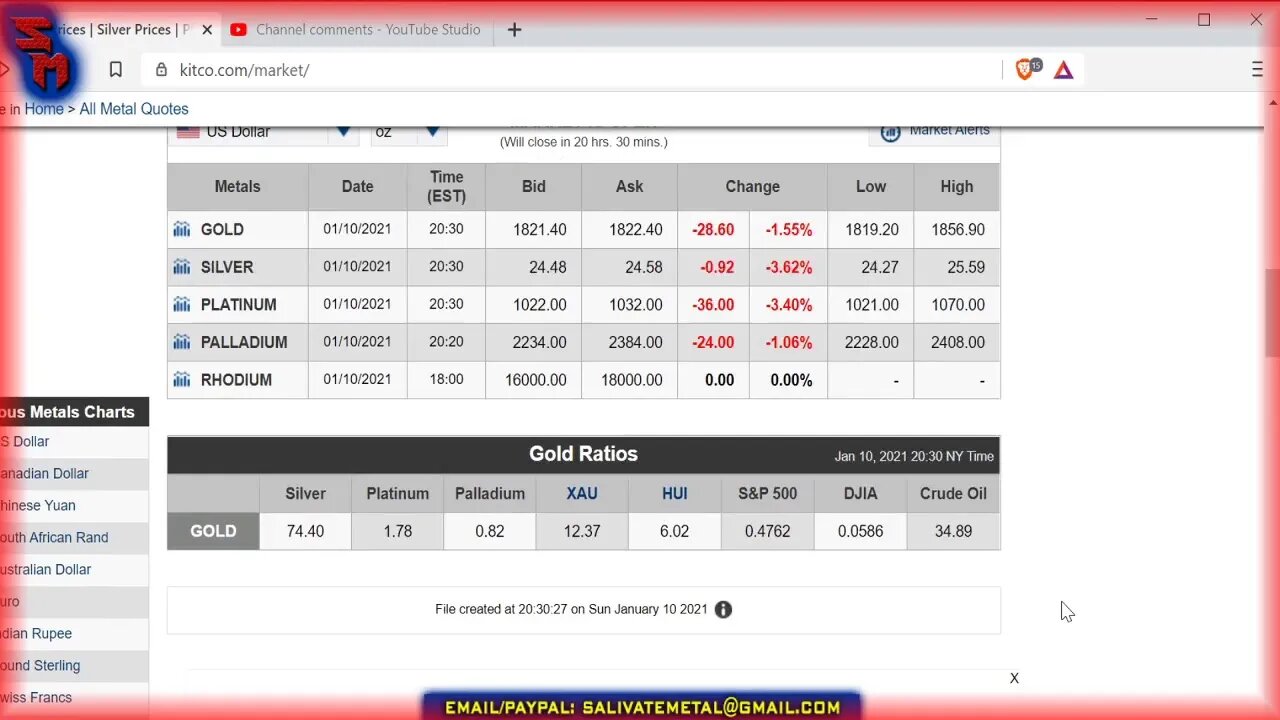Click gold ask price 1822.40
Screen dimensions: 1280x720
click(x=636, y=230)
